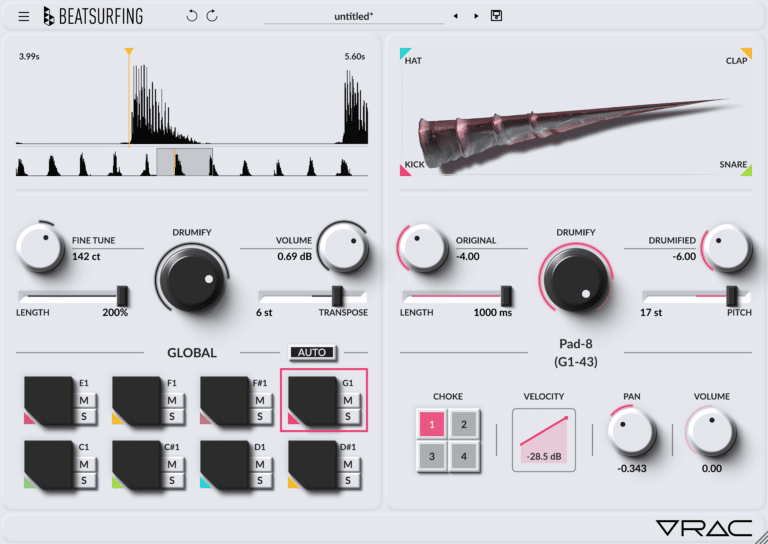Viewport: 768px width, 544px height.
Task: Click the Pan knob
Action: [632, 433]
